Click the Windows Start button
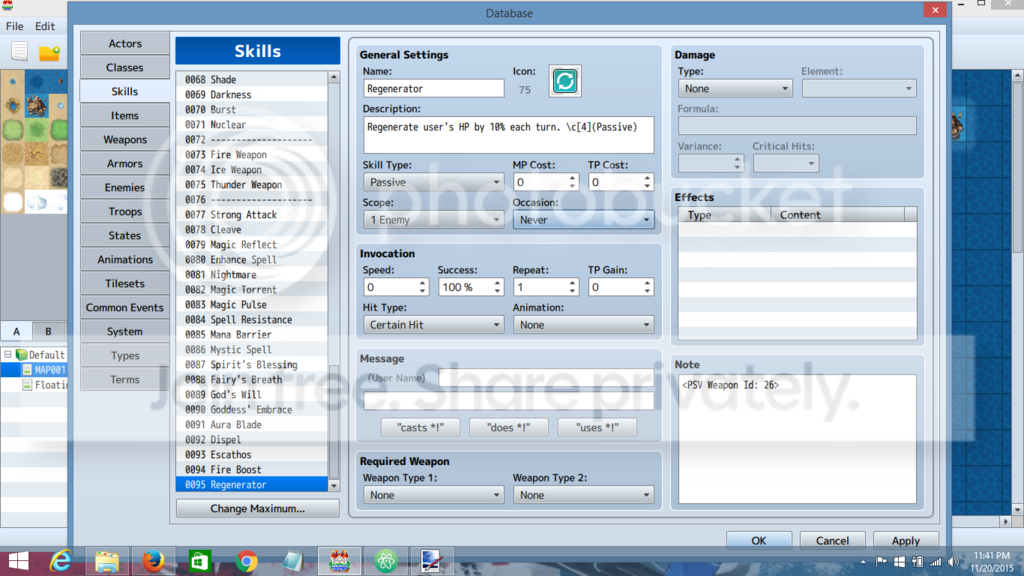The height and width of the screenshot is (576, 1024). click(x=18, y=561)
